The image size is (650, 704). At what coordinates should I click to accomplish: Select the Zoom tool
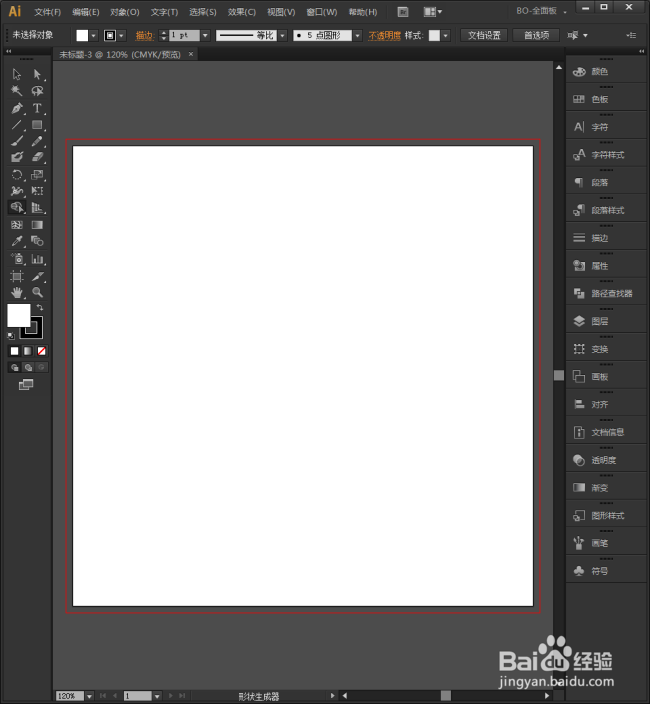pyautogui.click(x=37, y=293)
